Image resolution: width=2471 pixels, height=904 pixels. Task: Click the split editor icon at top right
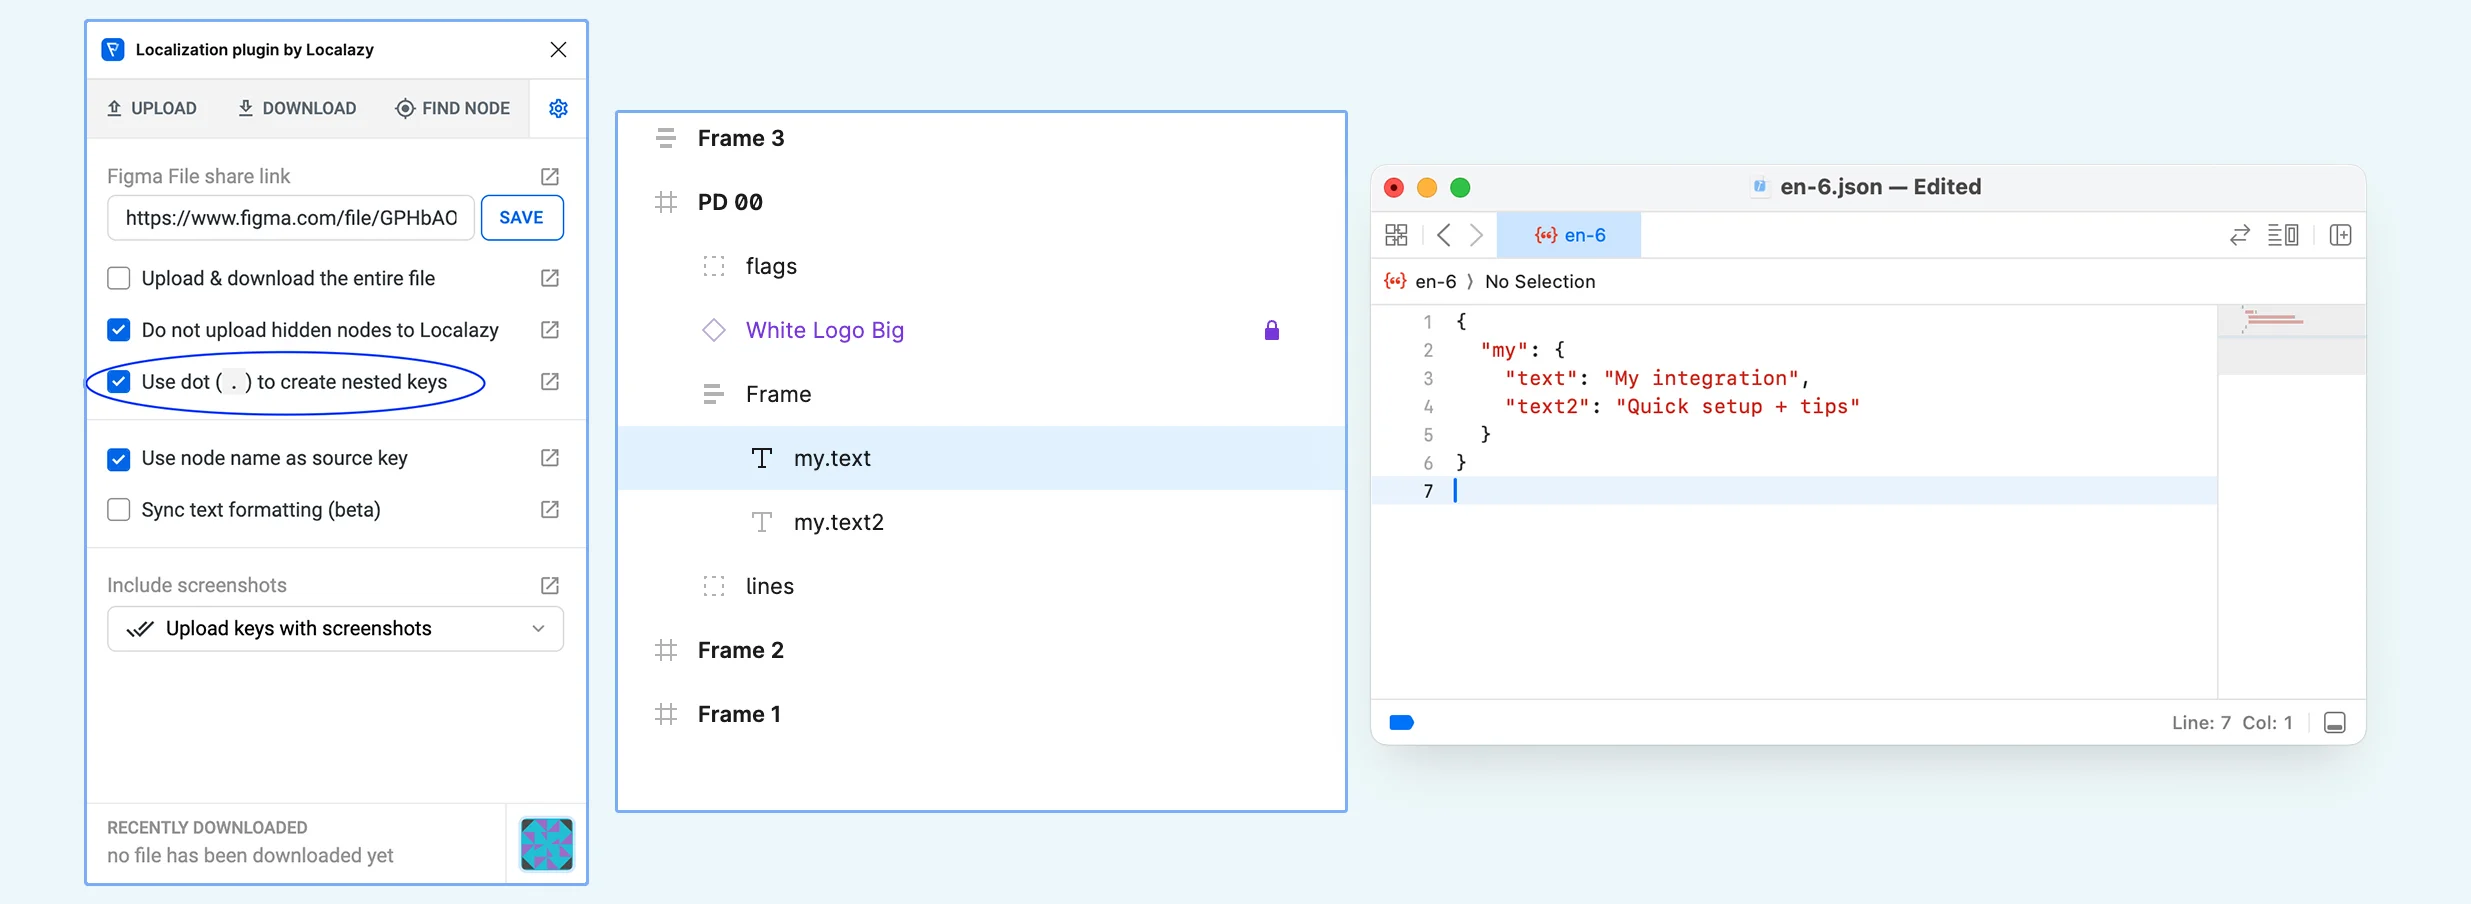coord(2342,234)
